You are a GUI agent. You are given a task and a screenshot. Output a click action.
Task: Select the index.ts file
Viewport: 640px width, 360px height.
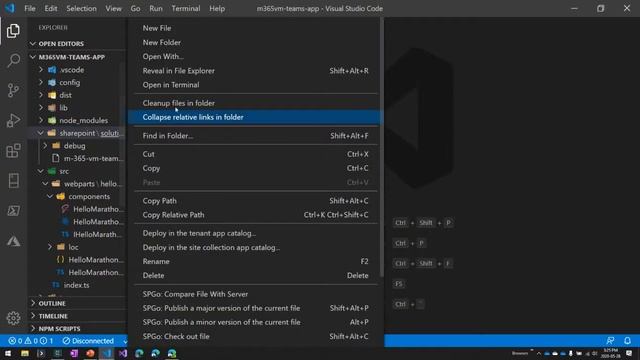pos(77,285)
